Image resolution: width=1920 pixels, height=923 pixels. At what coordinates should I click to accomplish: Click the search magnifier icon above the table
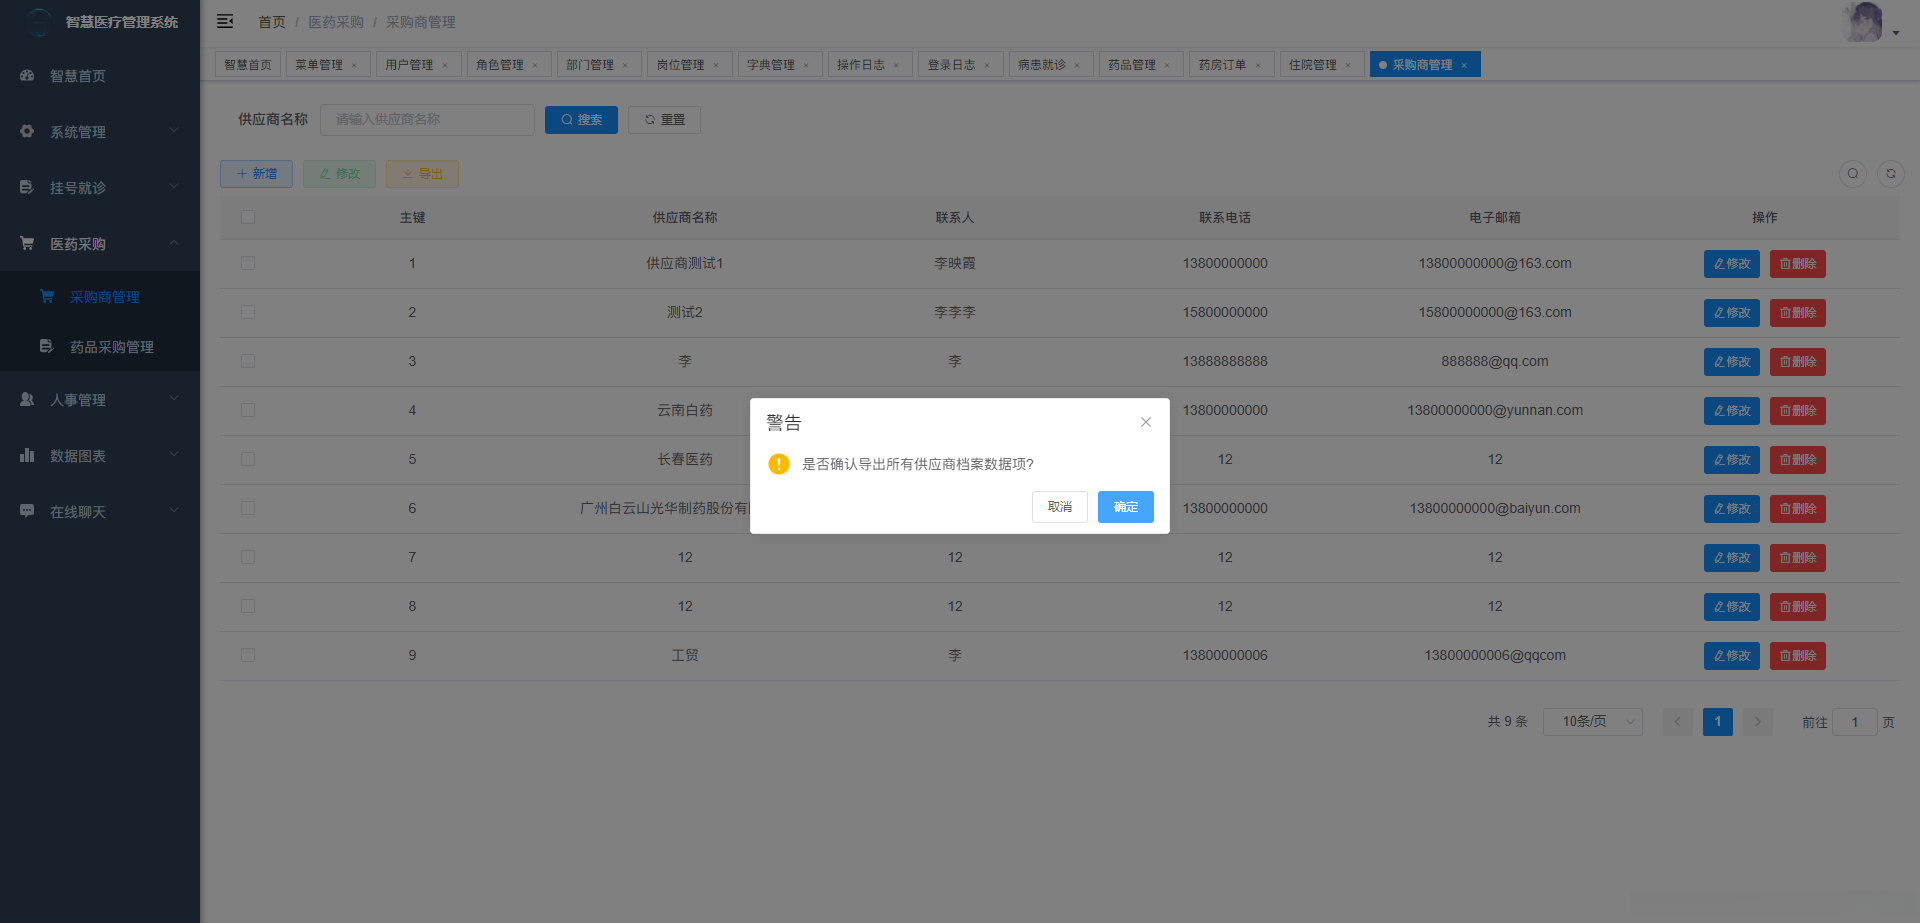click(1852, 173)
